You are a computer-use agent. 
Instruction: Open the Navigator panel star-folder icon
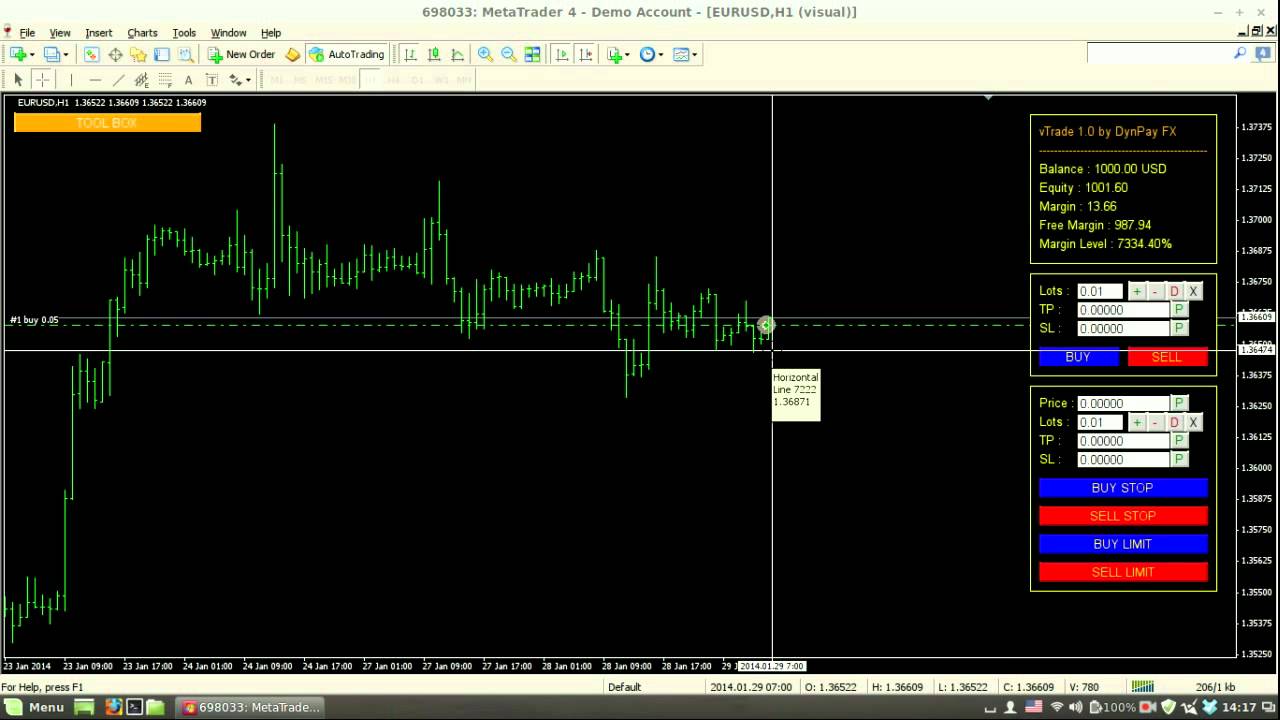138,54
